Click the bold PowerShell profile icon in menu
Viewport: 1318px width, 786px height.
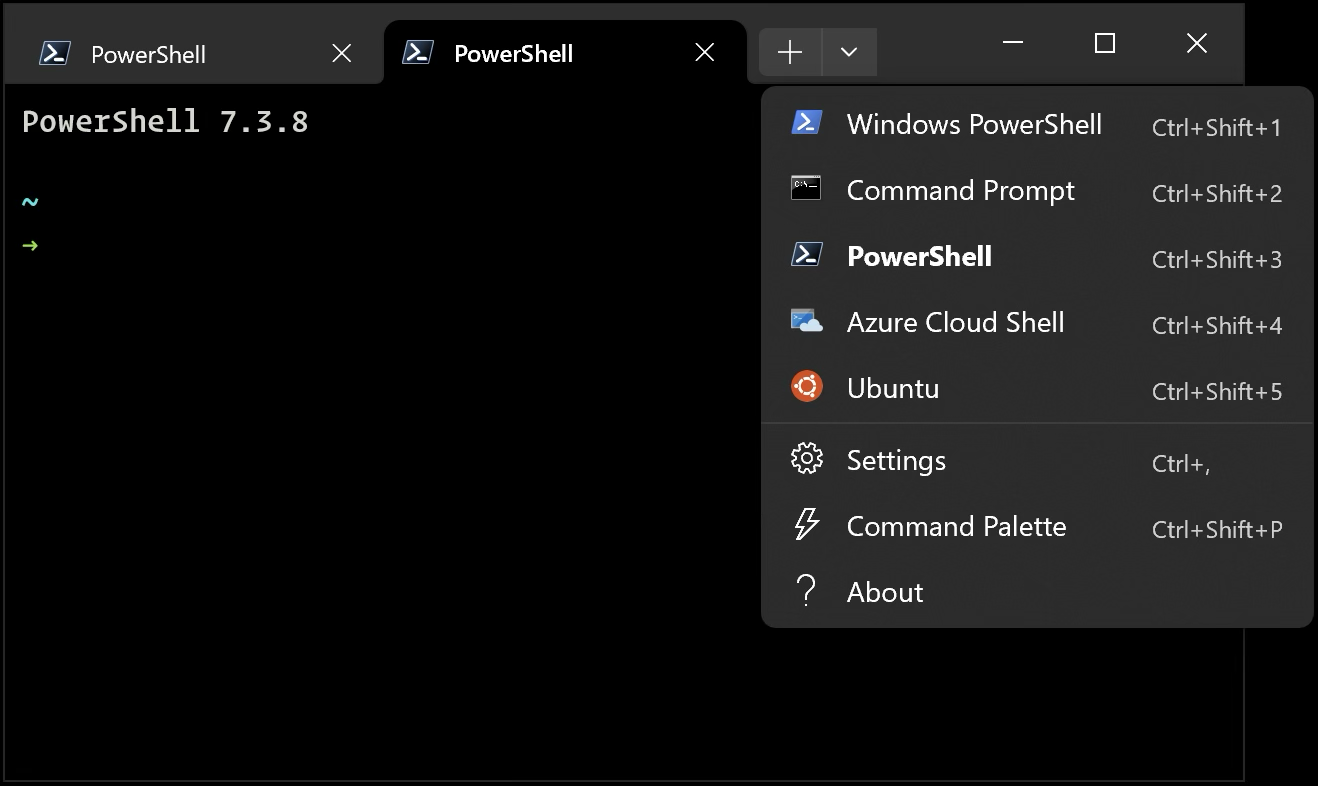coord(806,255)
